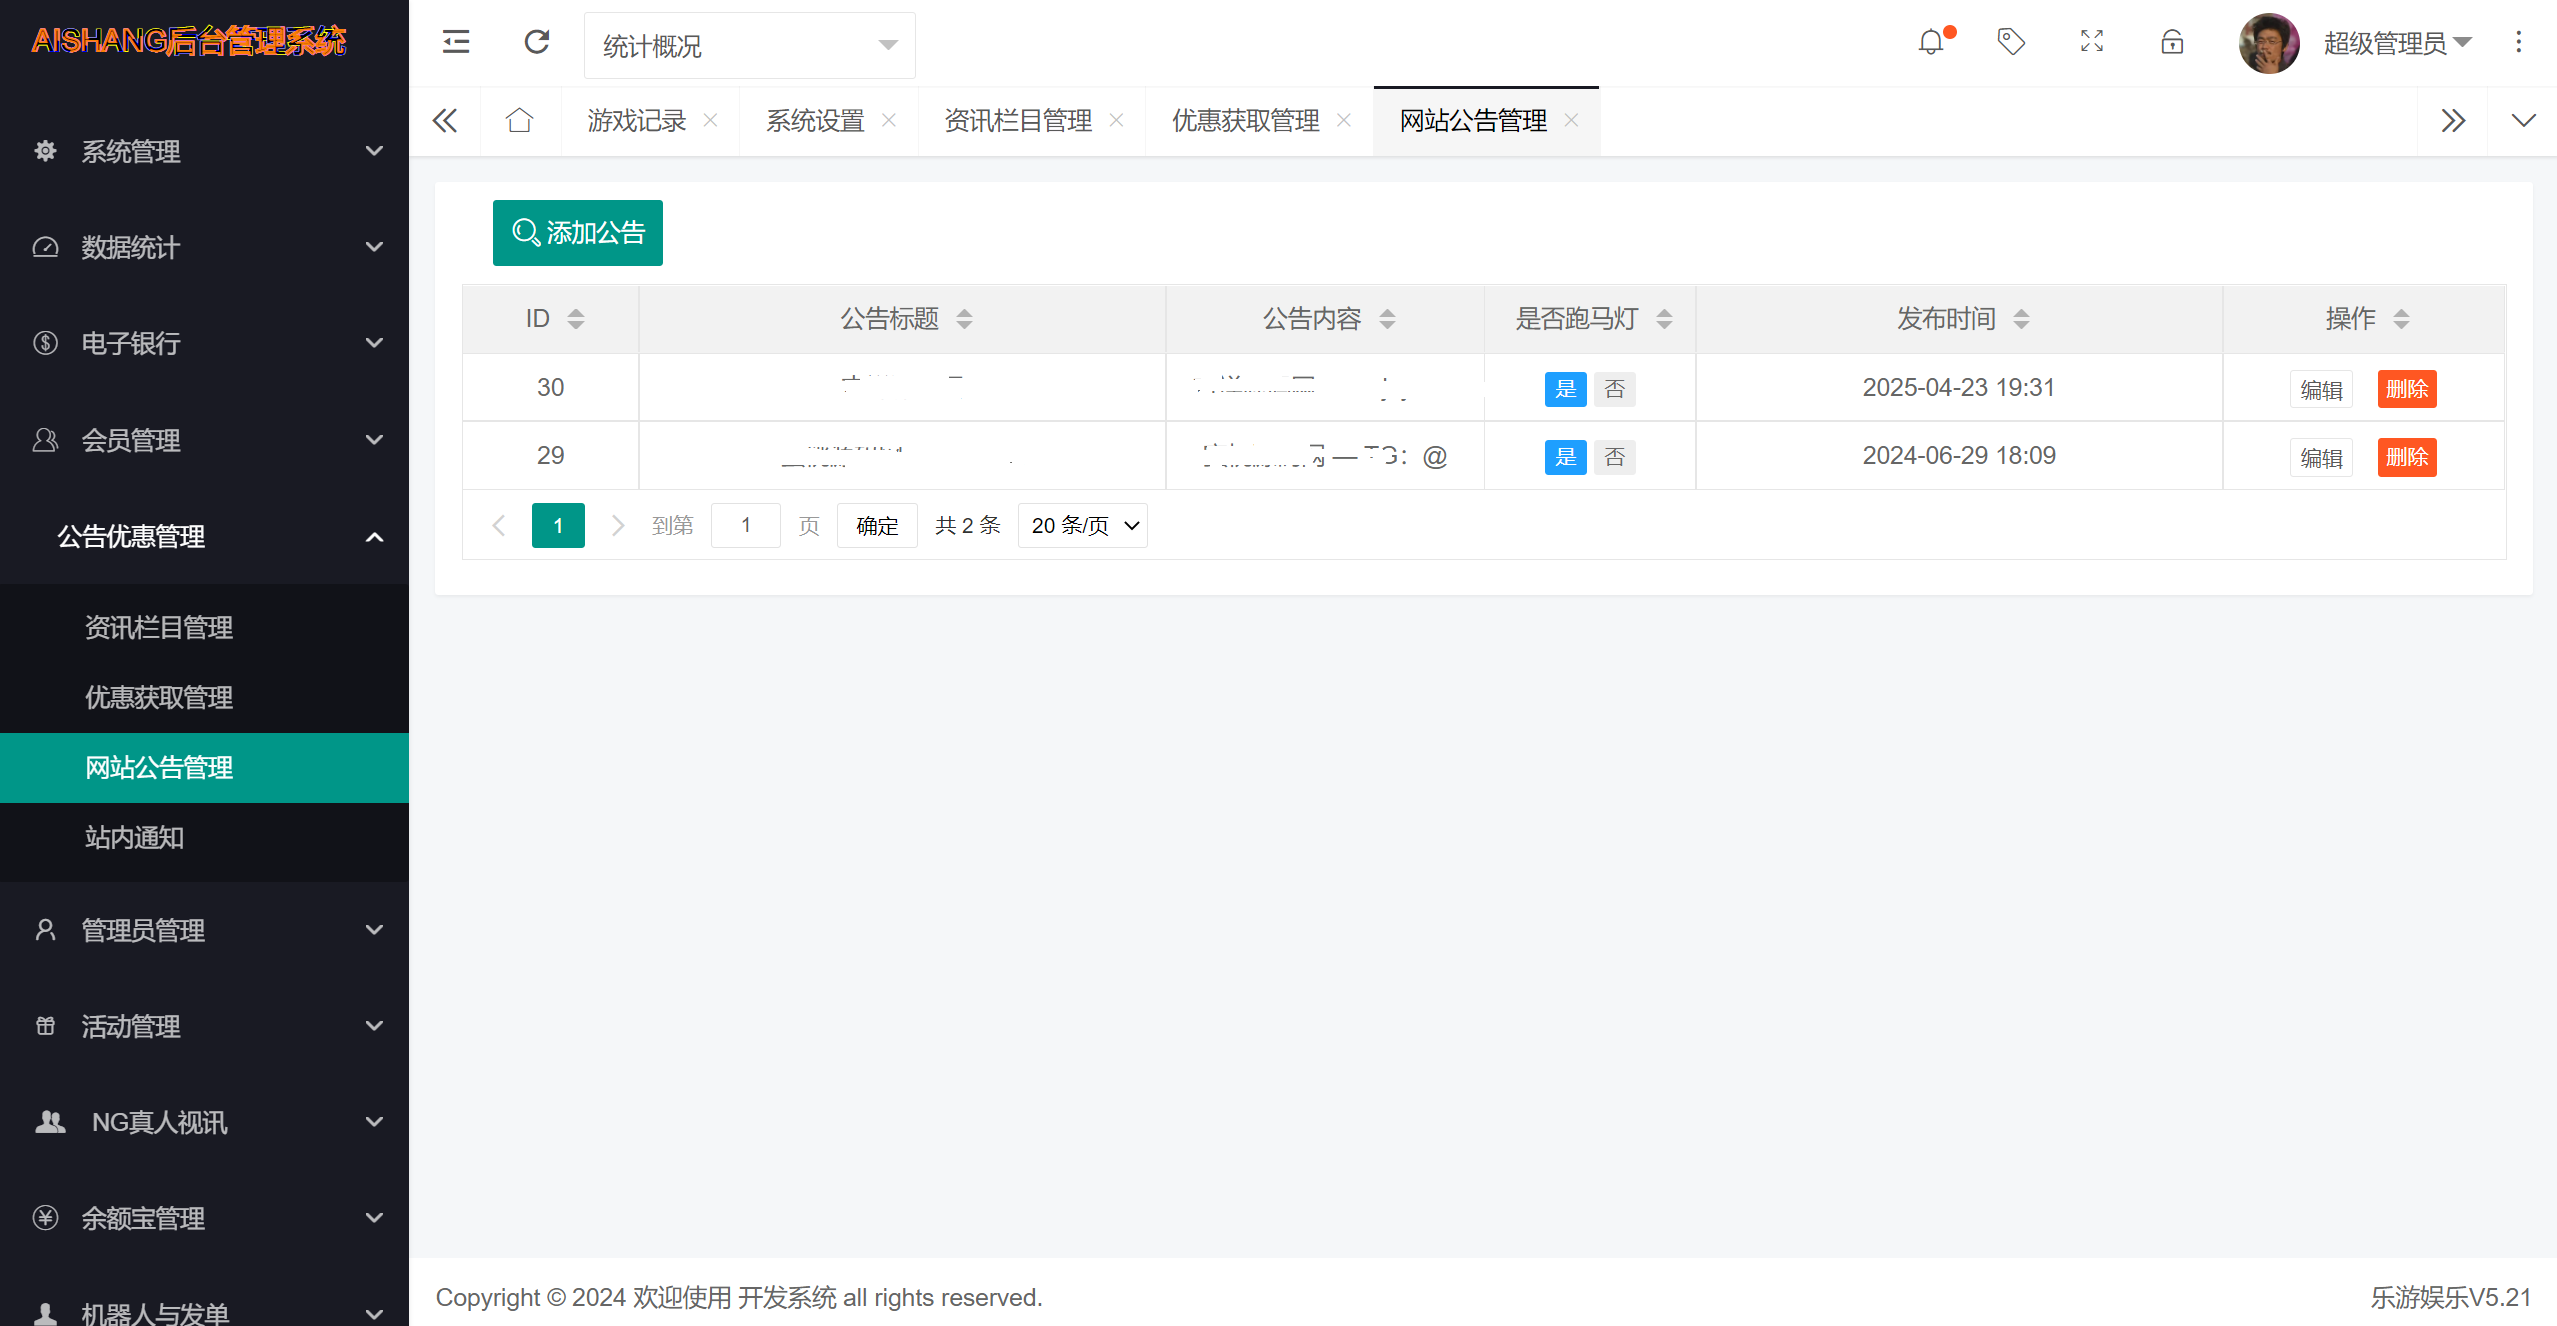This screenshot has height=1326, width=2557.
Task: Refresh the page with reload icon
Action: [537, 42]
